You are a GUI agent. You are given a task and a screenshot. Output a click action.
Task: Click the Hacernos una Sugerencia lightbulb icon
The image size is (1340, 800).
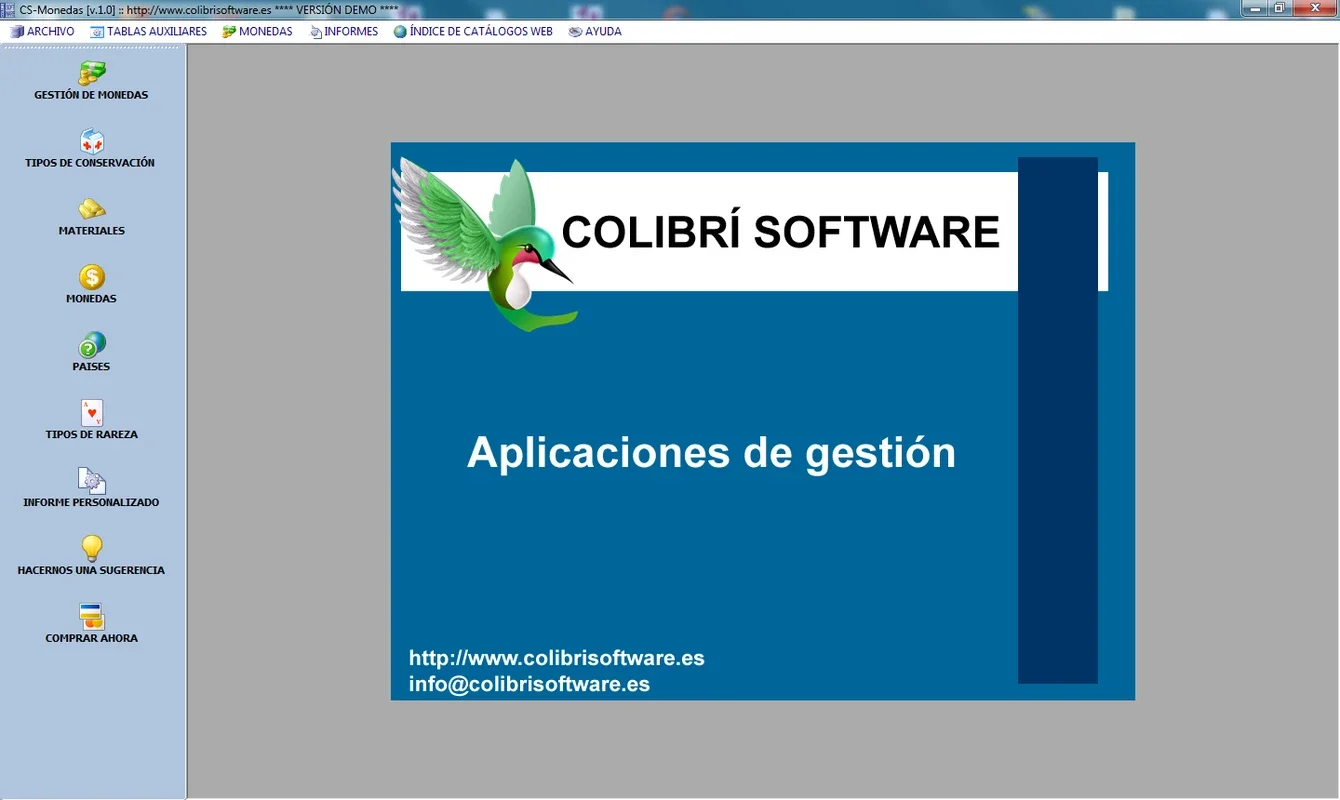coord(92,548)
